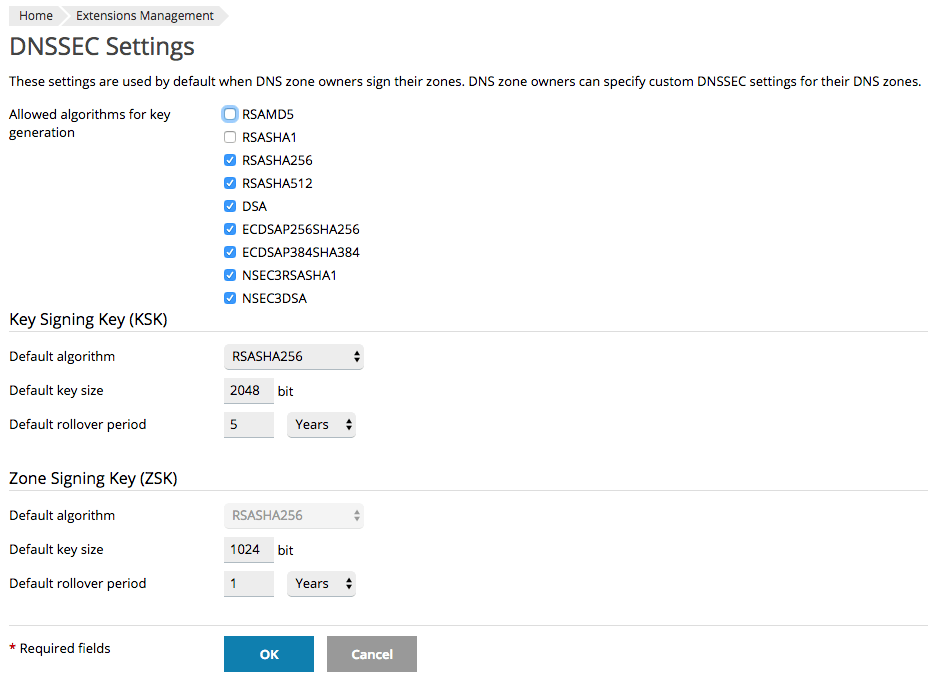This screenshot has height=684, width=928.
Task: Click the KSK default key size field
Action: pyautogui.click(x=248, y=390)
